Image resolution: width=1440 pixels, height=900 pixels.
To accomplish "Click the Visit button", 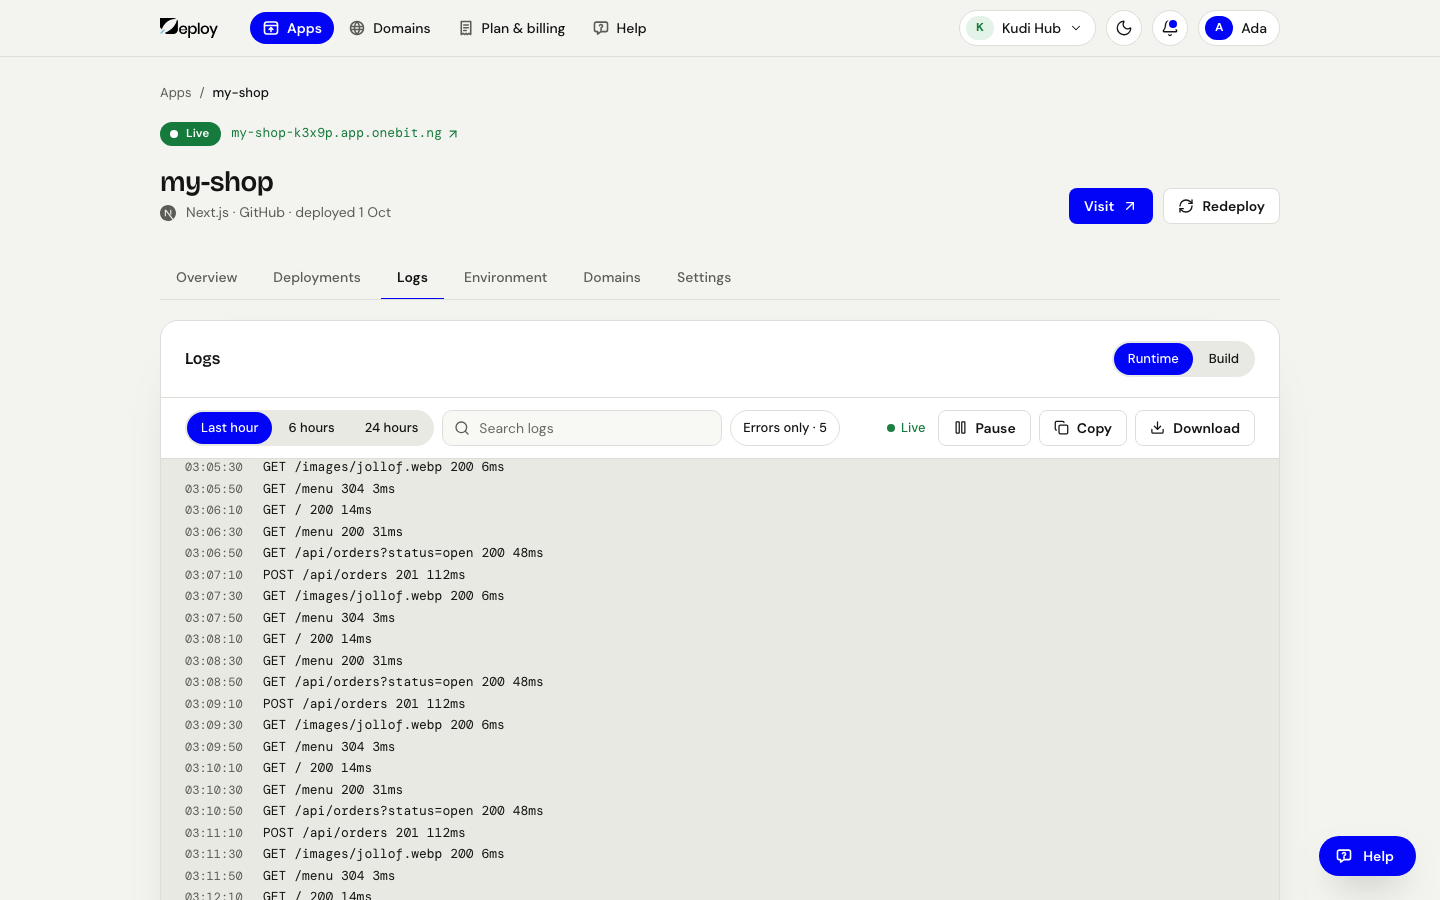I will (1110, 206).
